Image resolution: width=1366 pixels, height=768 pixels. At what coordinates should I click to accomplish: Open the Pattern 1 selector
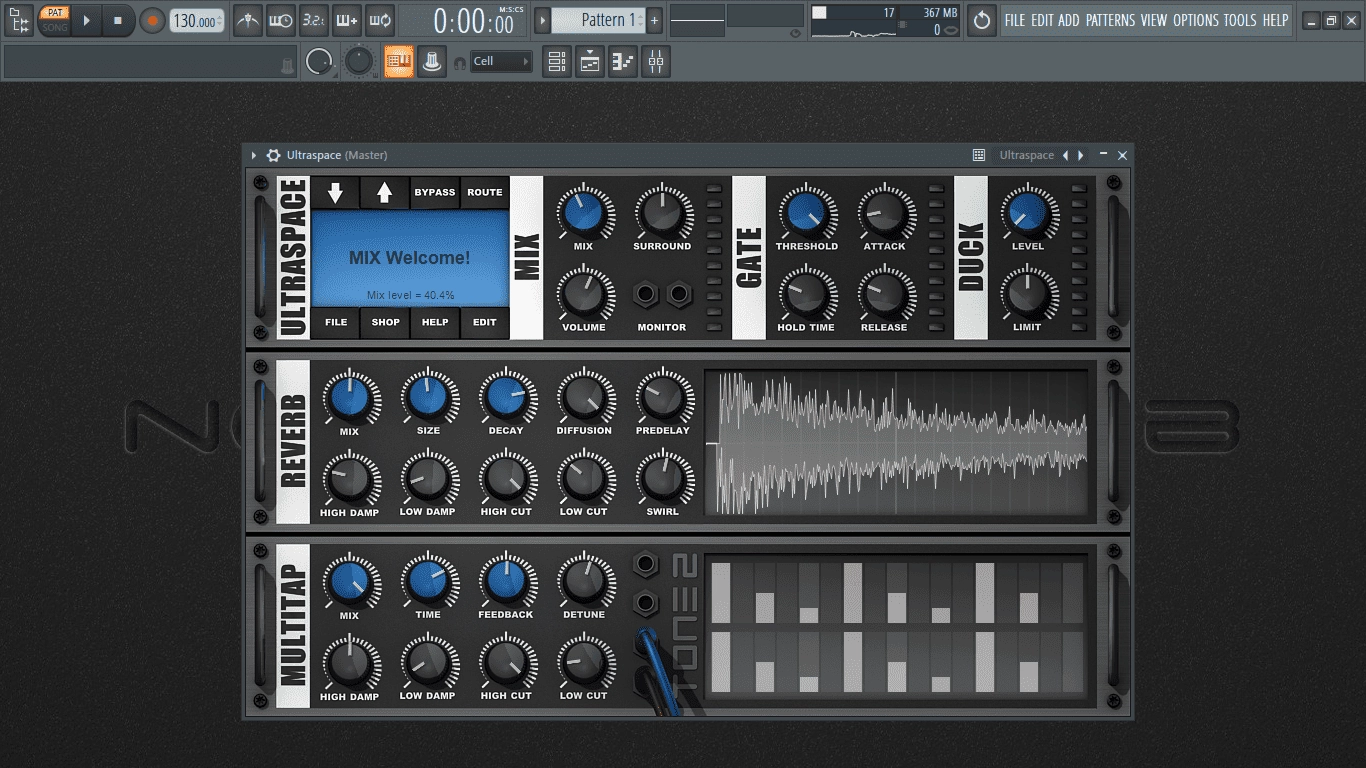(598, 20)
